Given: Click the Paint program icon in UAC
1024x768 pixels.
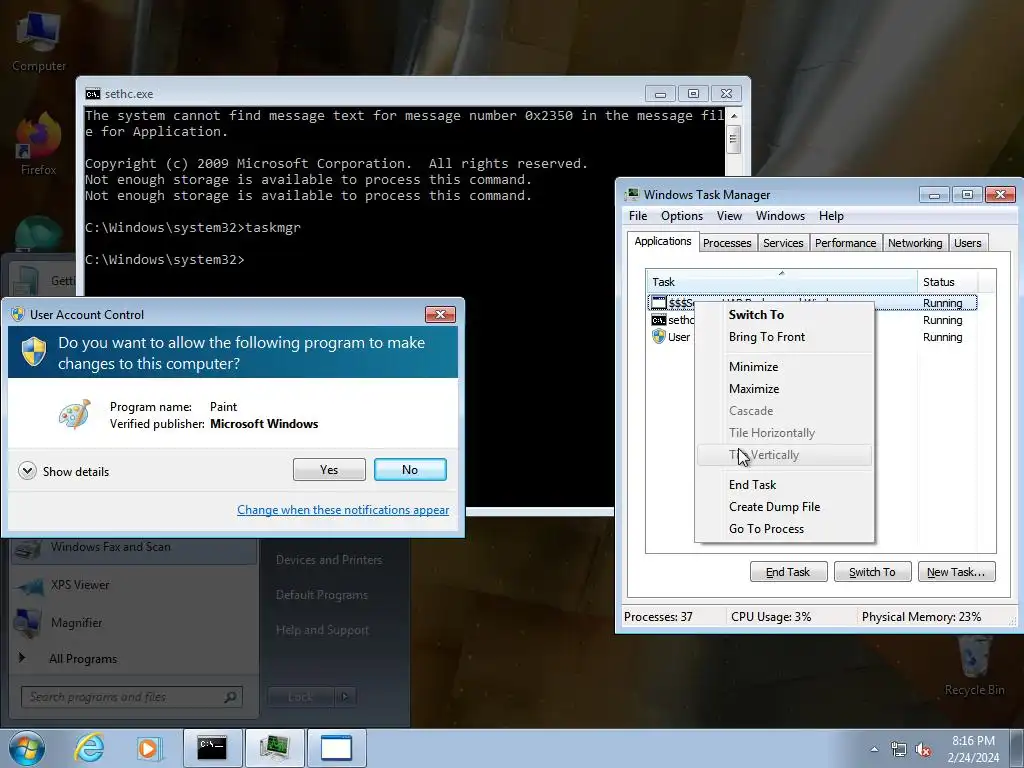Looking at the screenshot, I should 74,414.
